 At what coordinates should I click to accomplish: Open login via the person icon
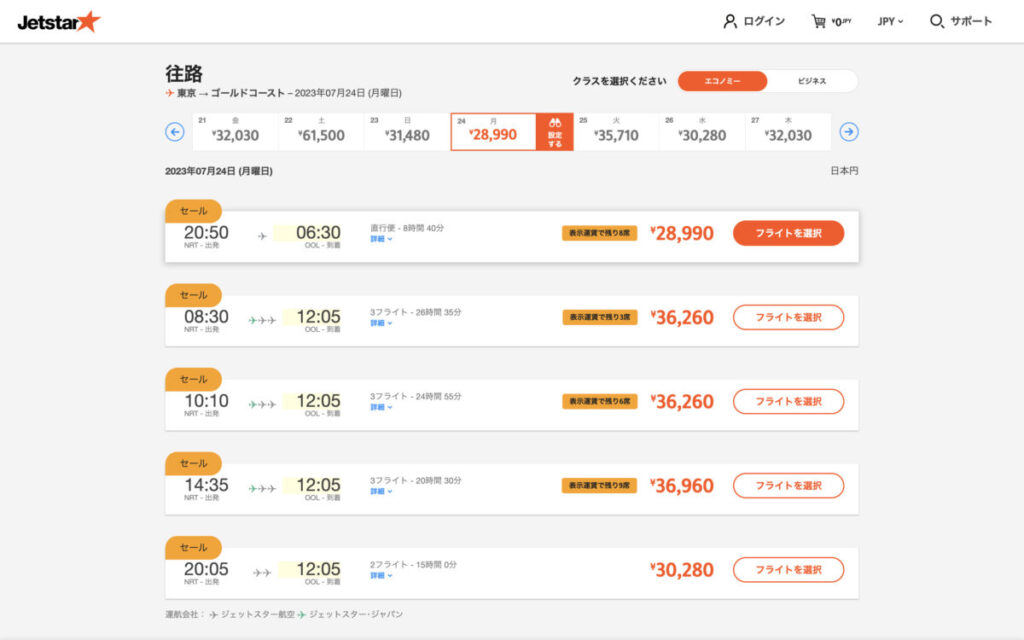pyautogui.click(x=731, y=20)
